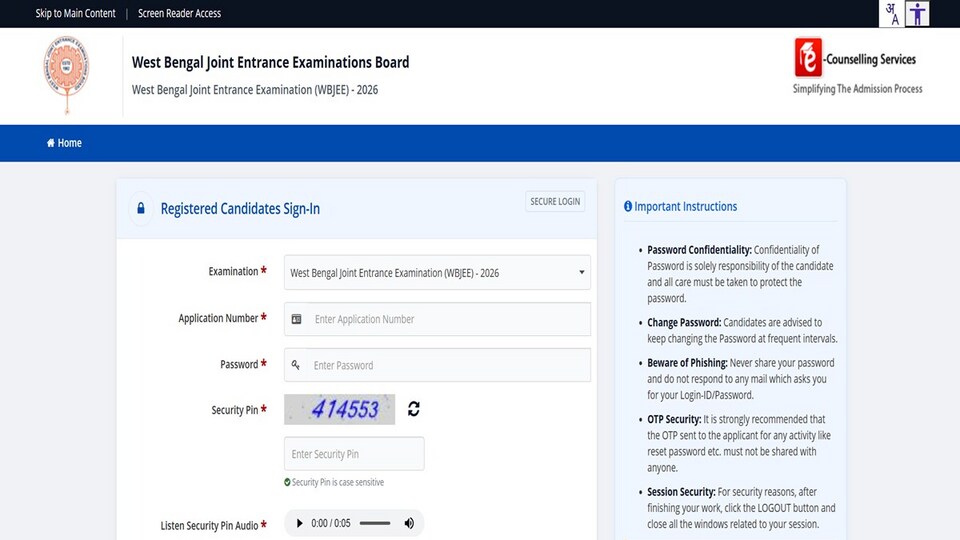Viewport: 960px width, 540px height.
Task: Click the 'OTP Security:' instruction text
Action: 674,419
